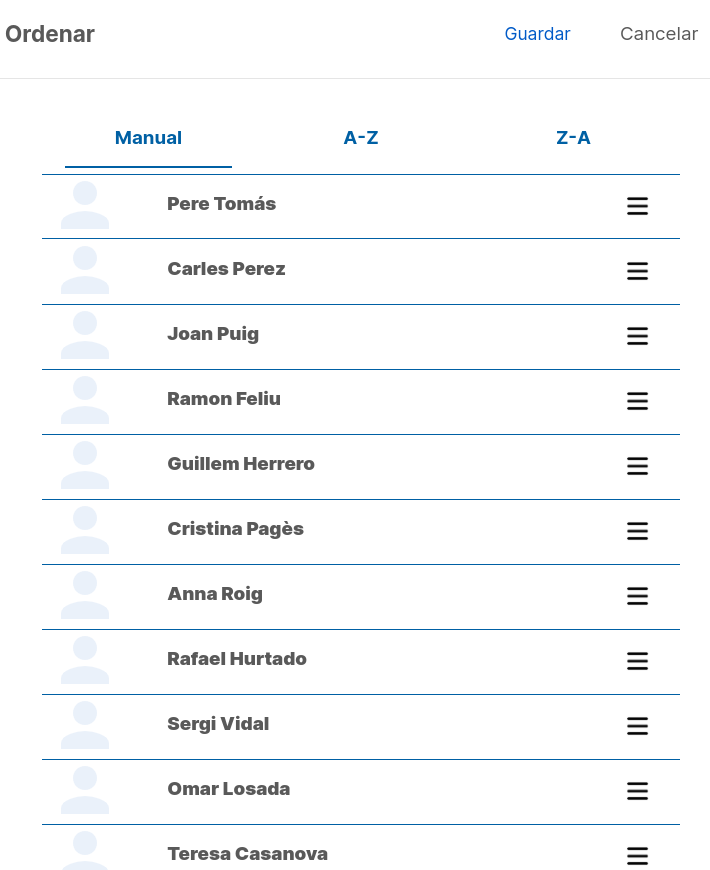
Task: Select the hamburger handle beside Joan Puig
Action: tap(637, 336)
